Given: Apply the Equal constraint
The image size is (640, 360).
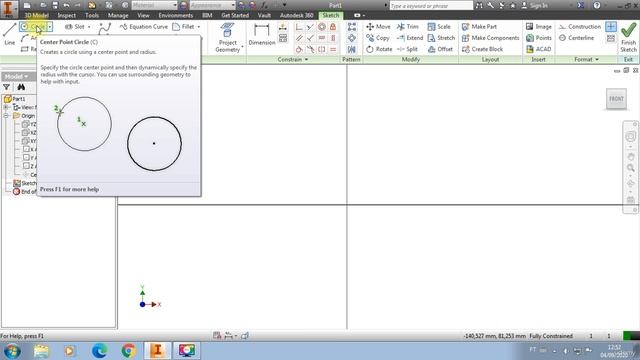Looking at the screenshot, I should click(333, 49).
